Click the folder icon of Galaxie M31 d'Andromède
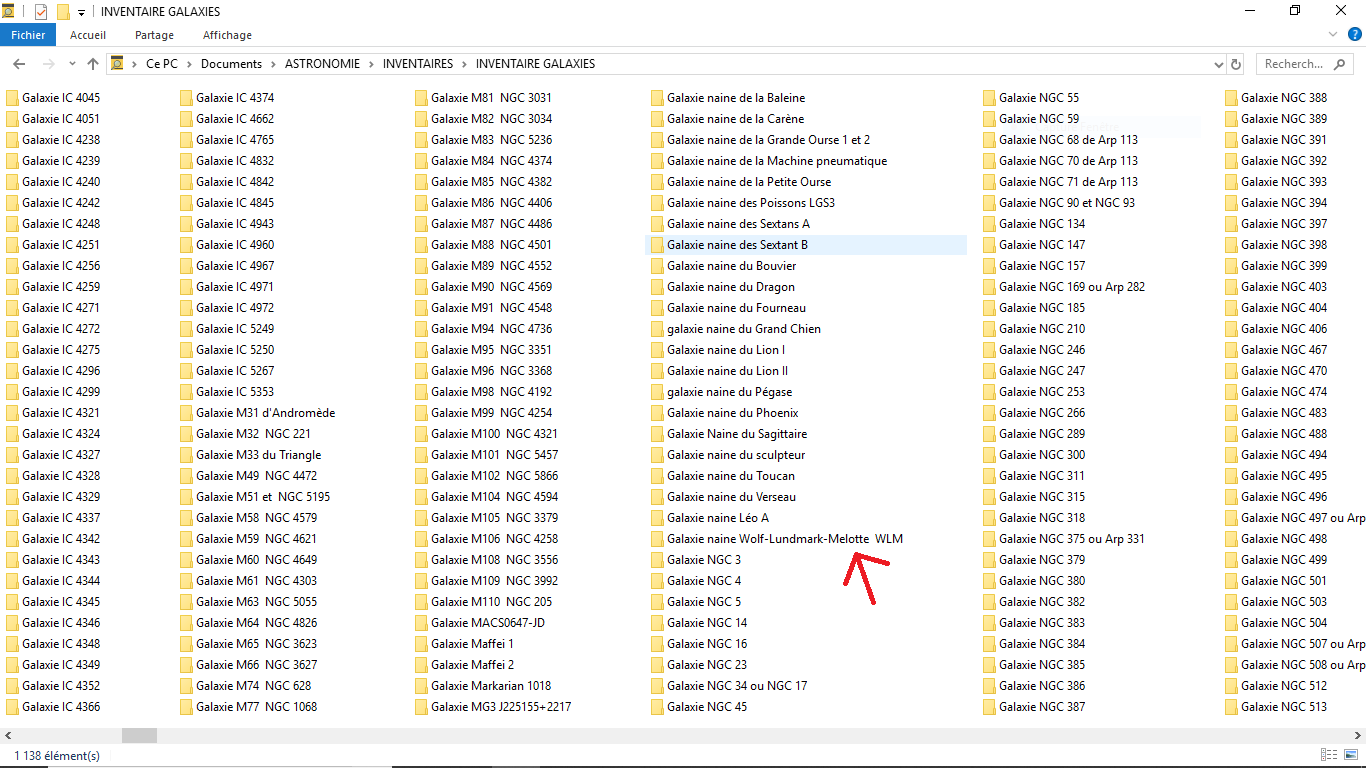Image resolution: width=1366 pixels, height=768 pixels. (186, 413)
